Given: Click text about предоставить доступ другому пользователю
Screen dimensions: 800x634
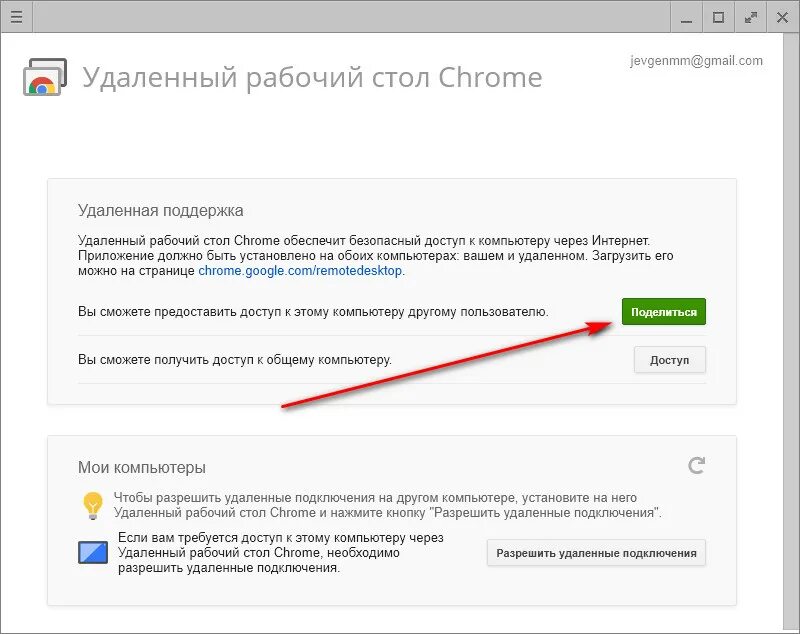Looking at the screenshot, I should click(x=313, y=312).
